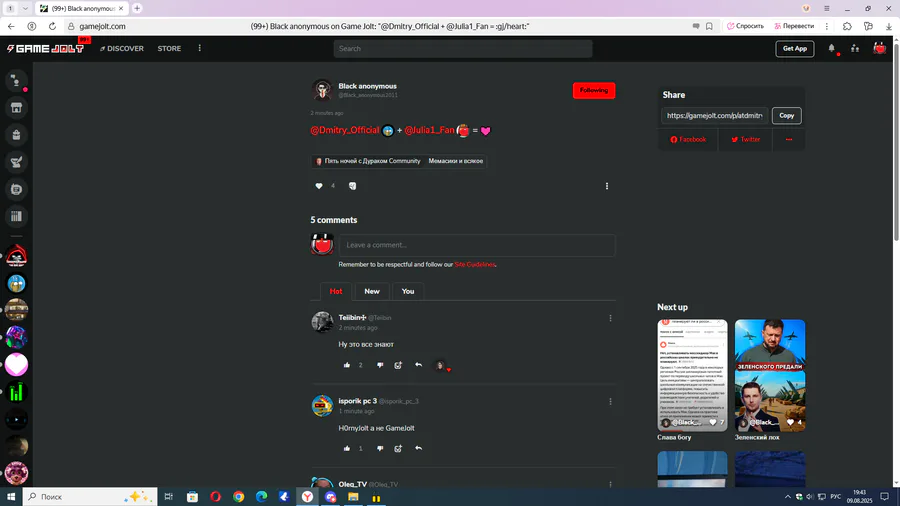Screen dimensions: 900x506
Task: Open @Julia1_Fan mention link
Action: pyautogui.click(x=429, y=130)
